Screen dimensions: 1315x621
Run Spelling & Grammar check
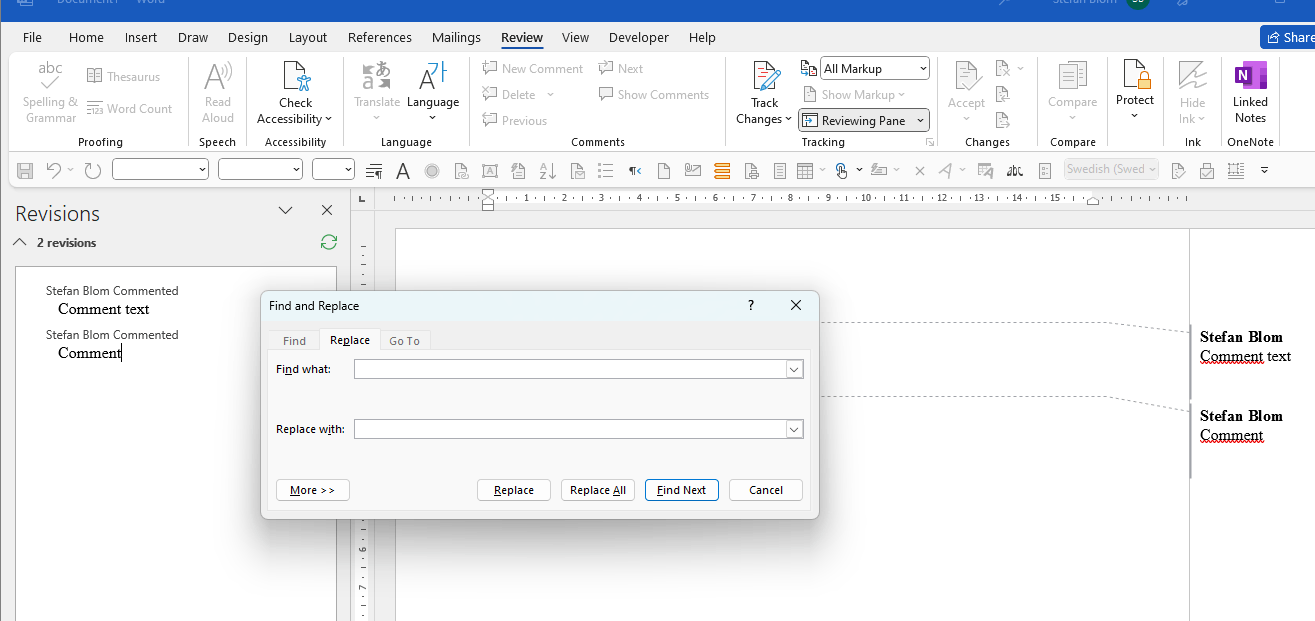point(50,93)
